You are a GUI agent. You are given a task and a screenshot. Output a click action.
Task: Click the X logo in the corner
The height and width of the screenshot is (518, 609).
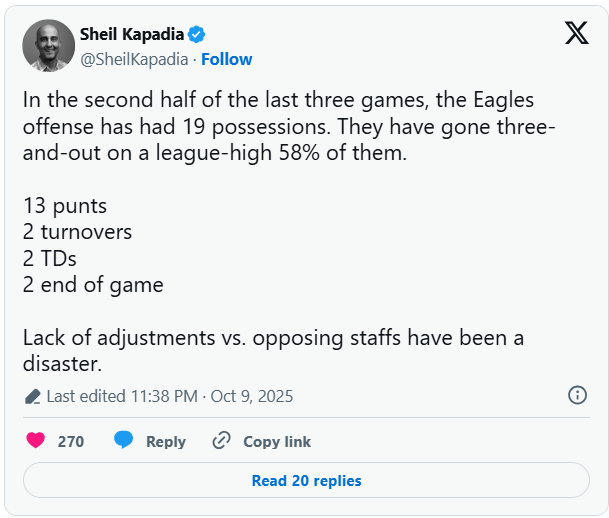pos(576,34)
